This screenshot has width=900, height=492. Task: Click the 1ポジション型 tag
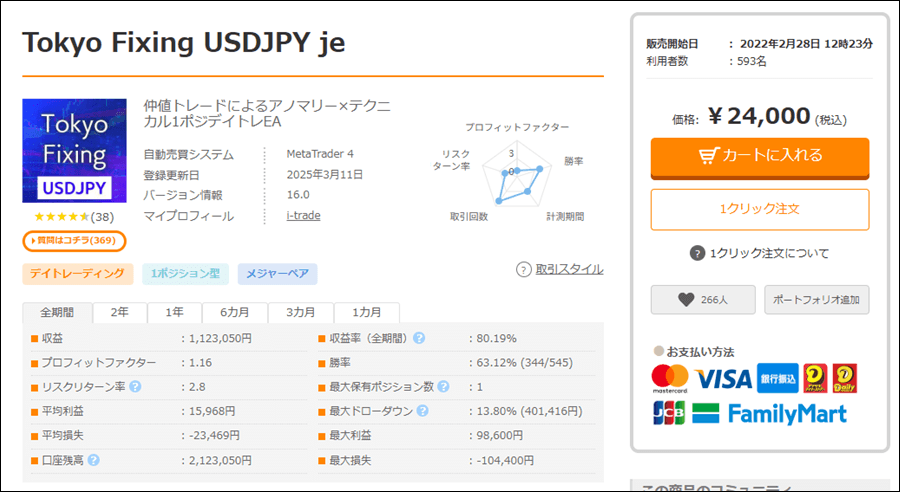pyautogui.click(x=185, y=274)
